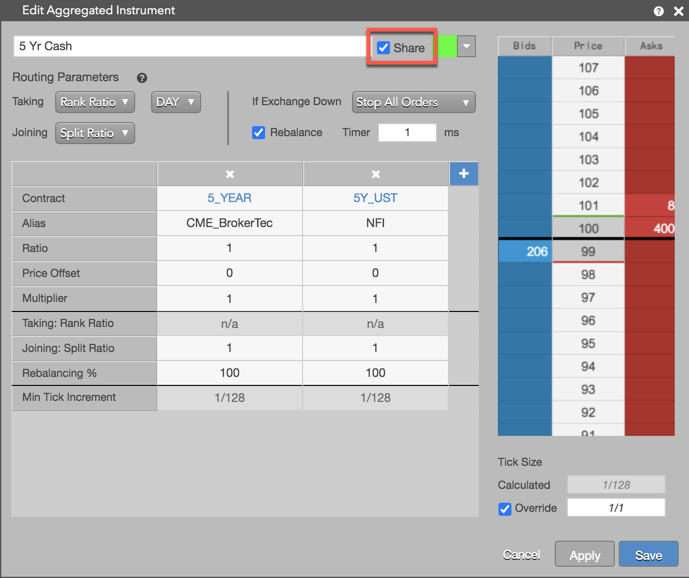Select the 5_YEAR contract link

pos(229,198)
